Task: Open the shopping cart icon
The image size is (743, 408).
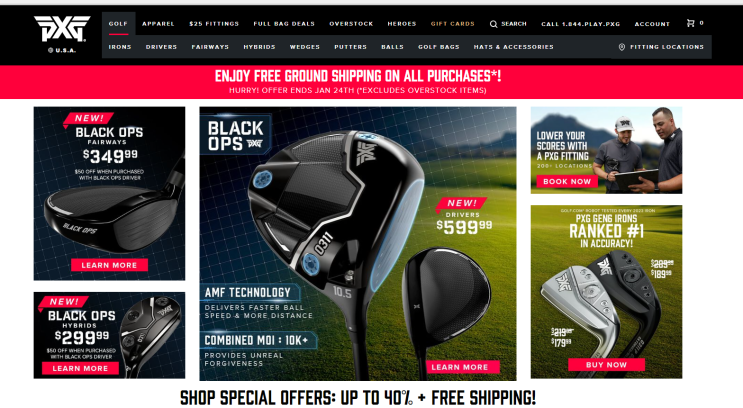Action: click(690, 23)
